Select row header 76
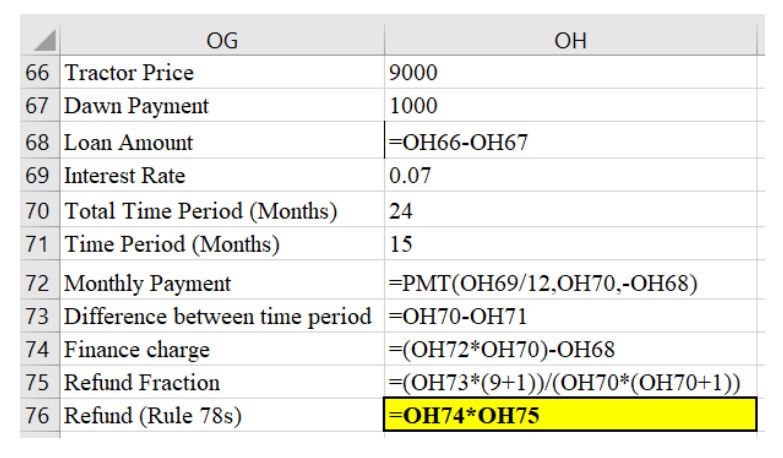The image size is (783, 458). [x=40, y=415]
